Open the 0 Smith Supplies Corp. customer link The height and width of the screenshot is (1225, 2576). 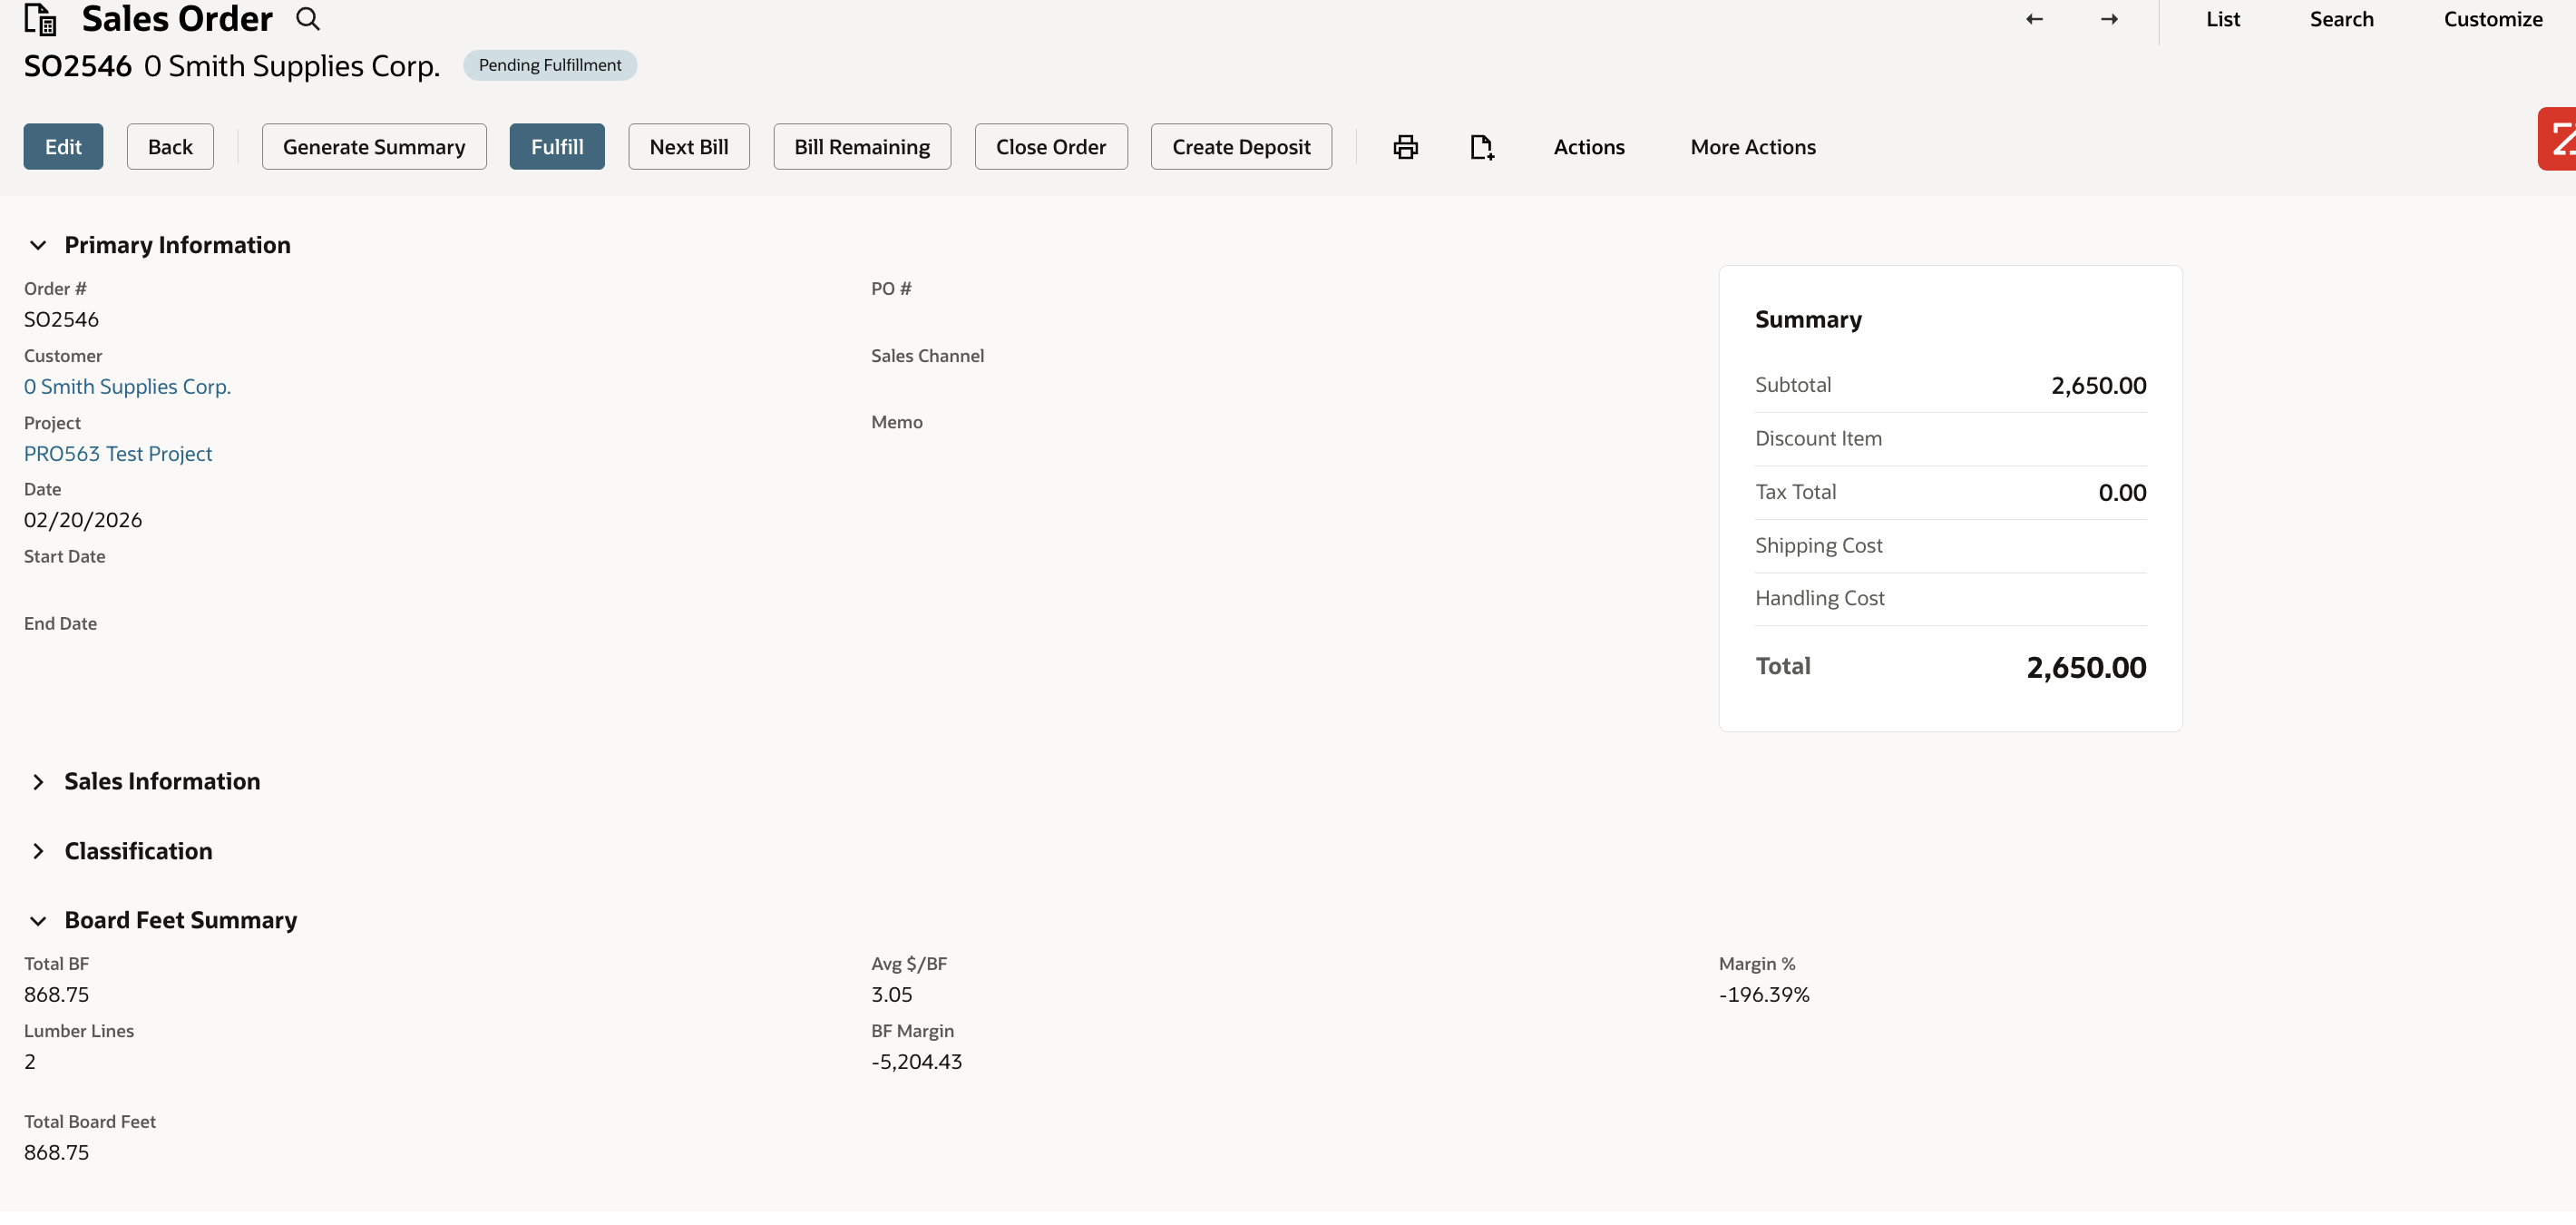pos(127,386)
